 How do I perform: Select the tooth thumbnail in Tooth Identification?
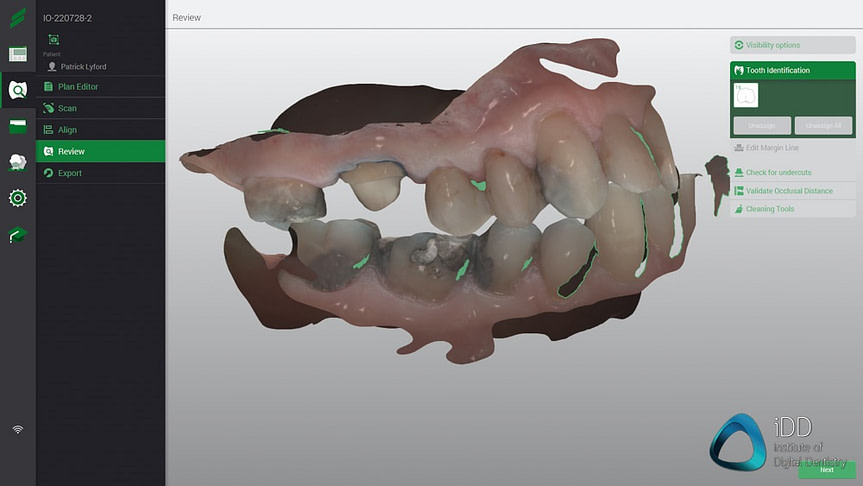tap(746, 96)
